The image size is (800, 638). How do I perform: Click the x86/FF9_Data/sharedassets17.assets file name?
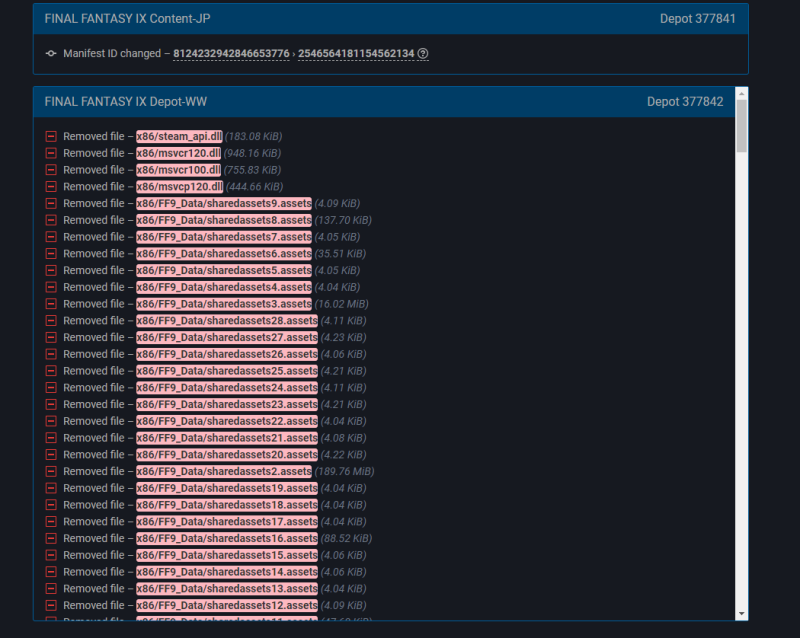click(227, 522)
